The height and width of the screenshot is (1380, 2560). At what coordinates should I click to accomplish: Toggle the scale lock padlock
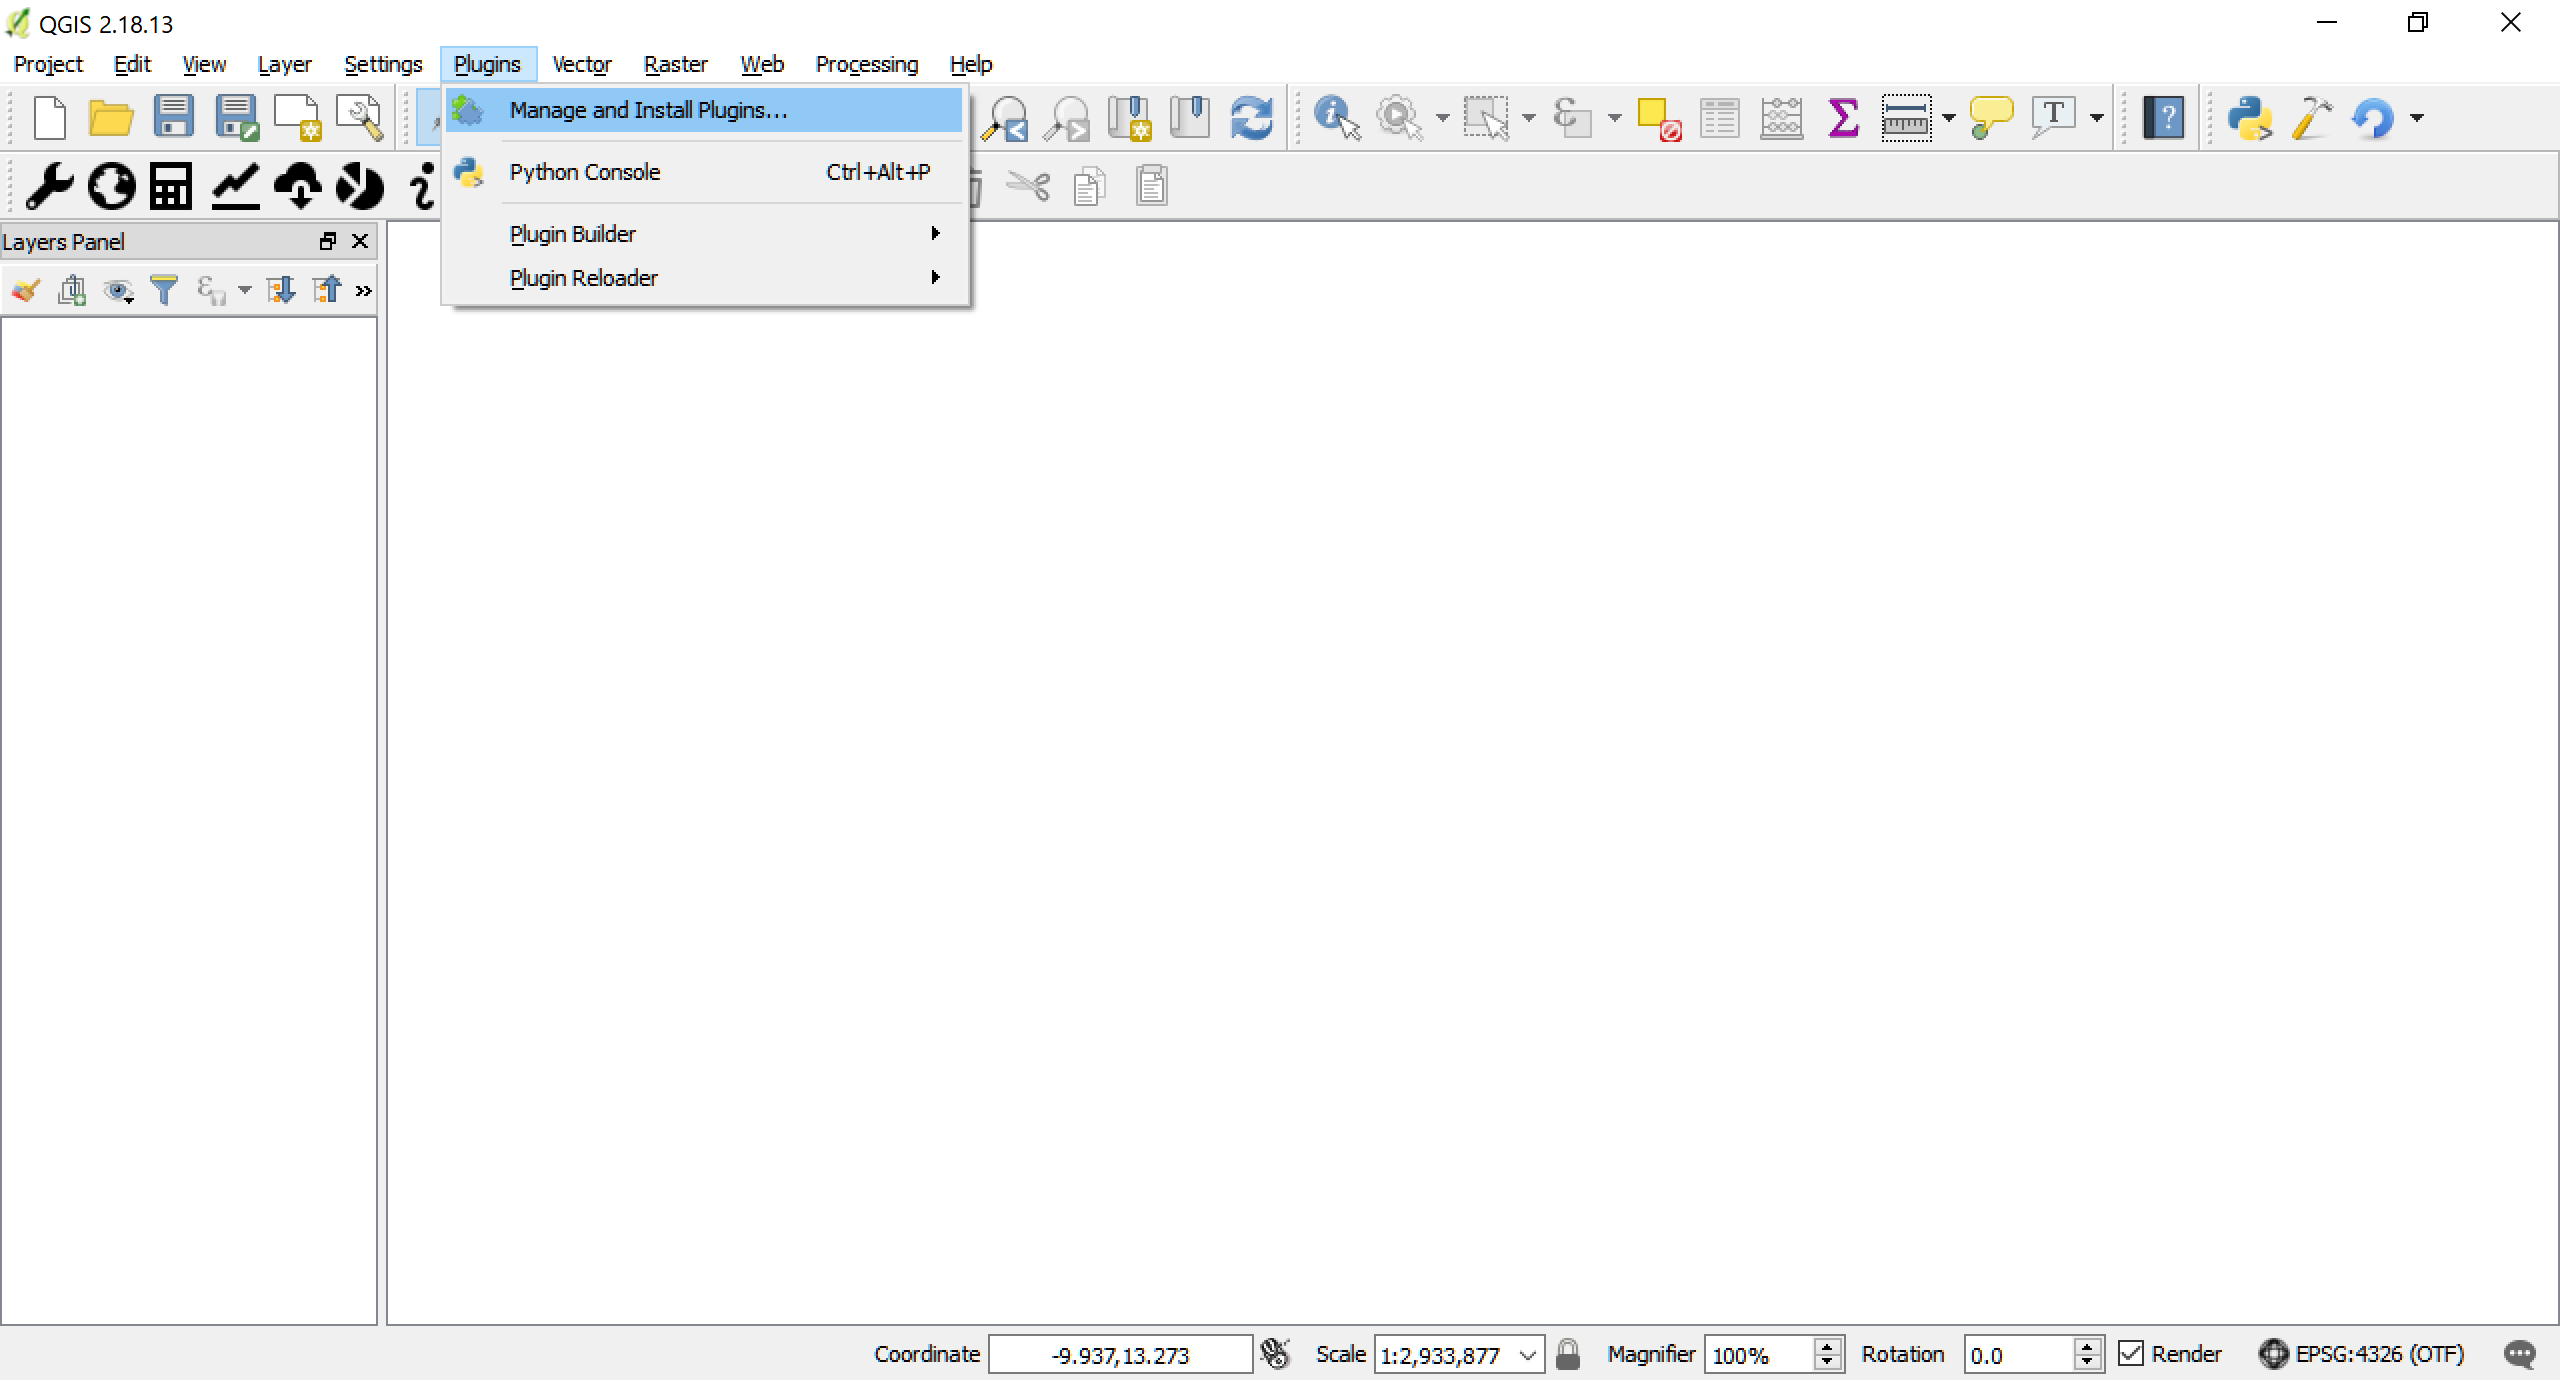pyautogui.click(x=1567, y=1353)
